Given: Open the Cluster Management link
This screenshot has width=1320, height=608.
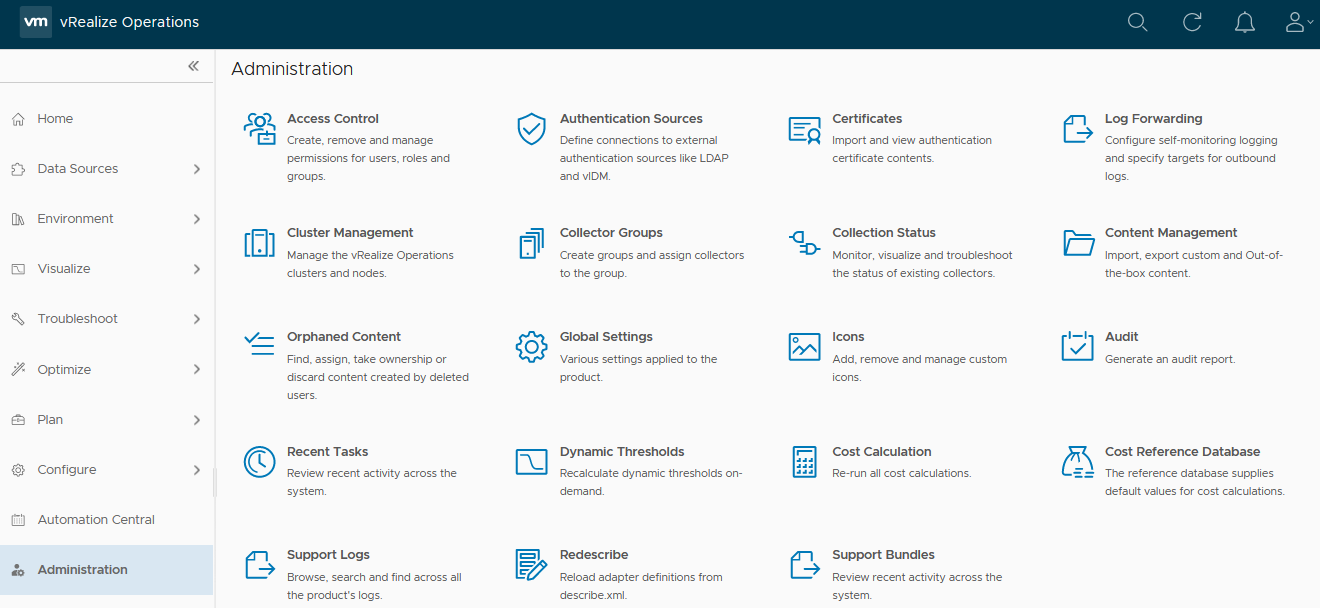Looking at the screenshot, I should click(x=350, y=233).
